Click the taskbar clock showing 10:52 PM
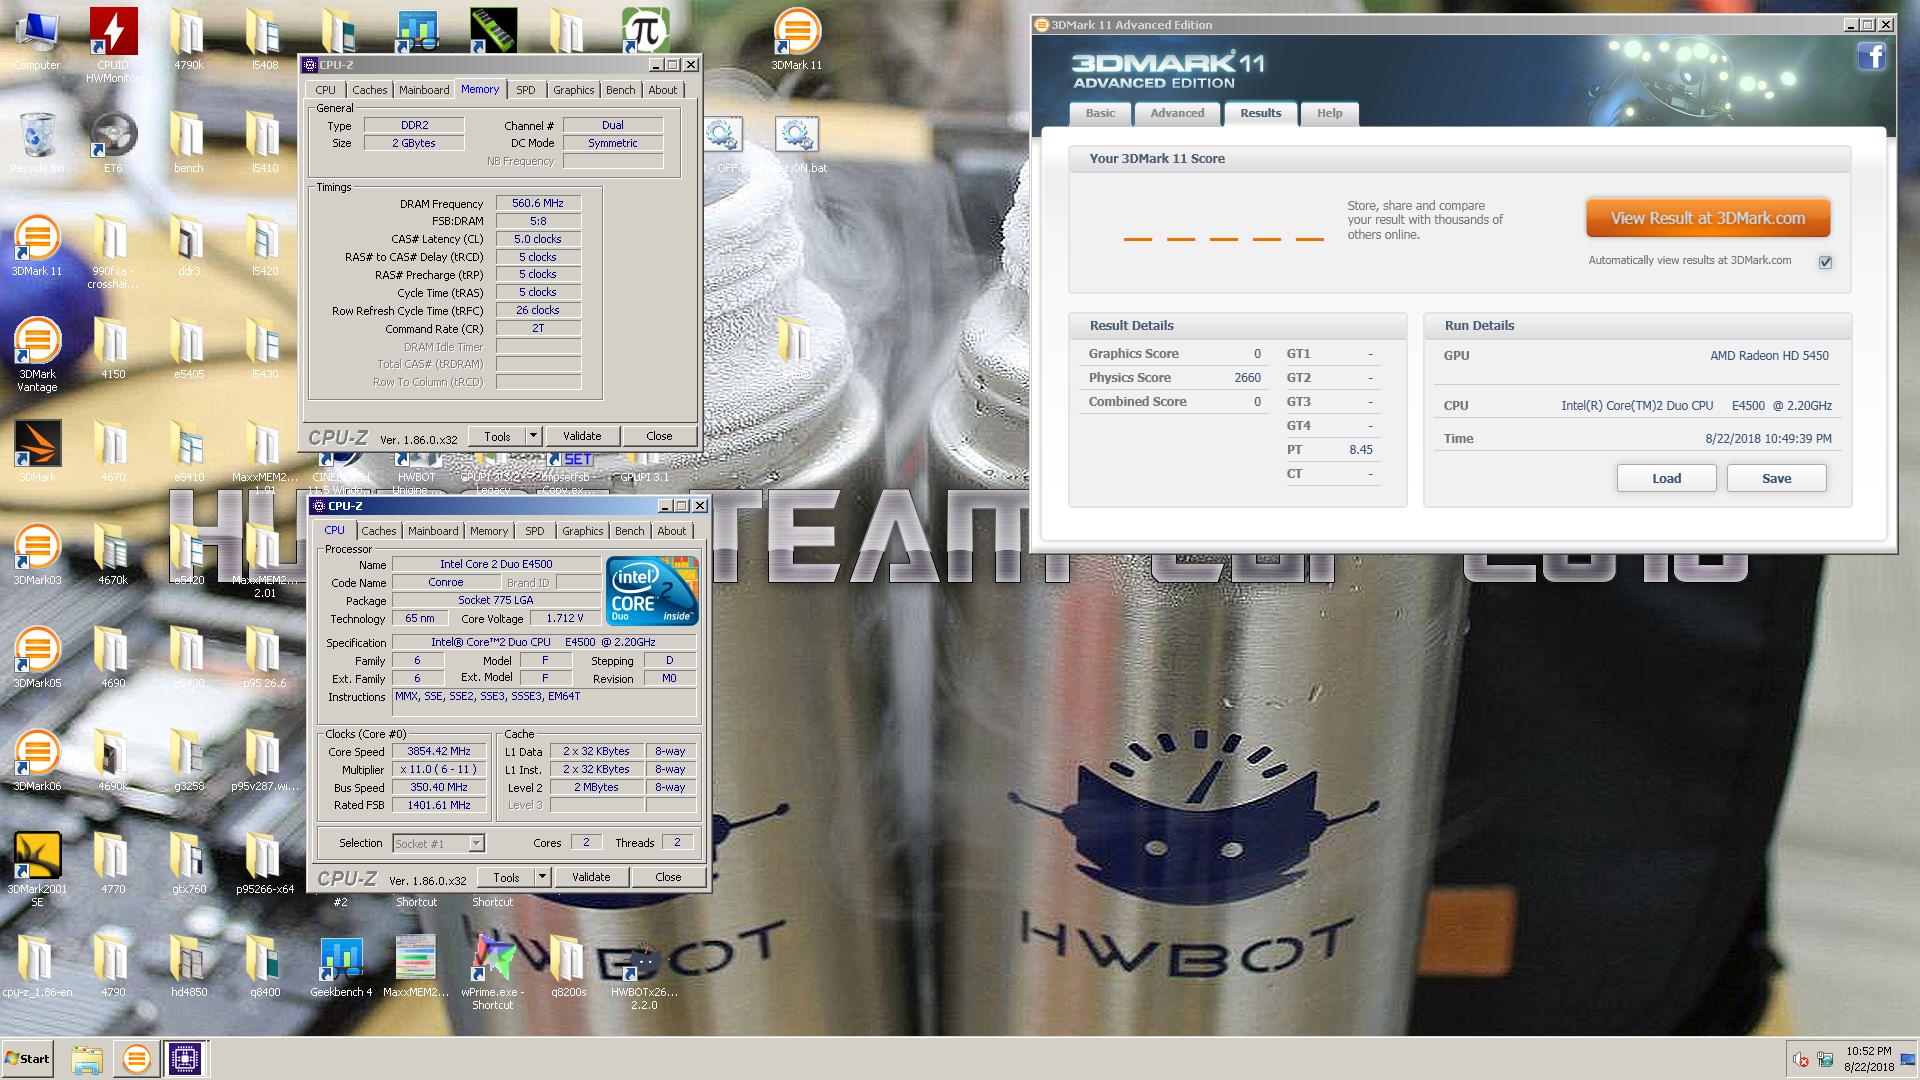Viewport: 1920px width, 1080px height. point(1868,1059)
